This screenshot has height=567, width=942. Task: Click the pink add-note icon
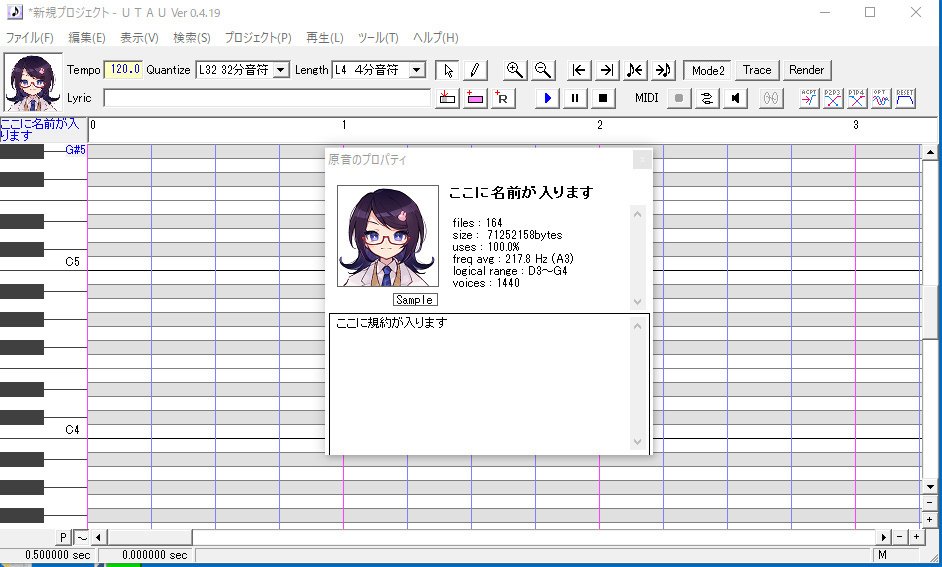475,98
